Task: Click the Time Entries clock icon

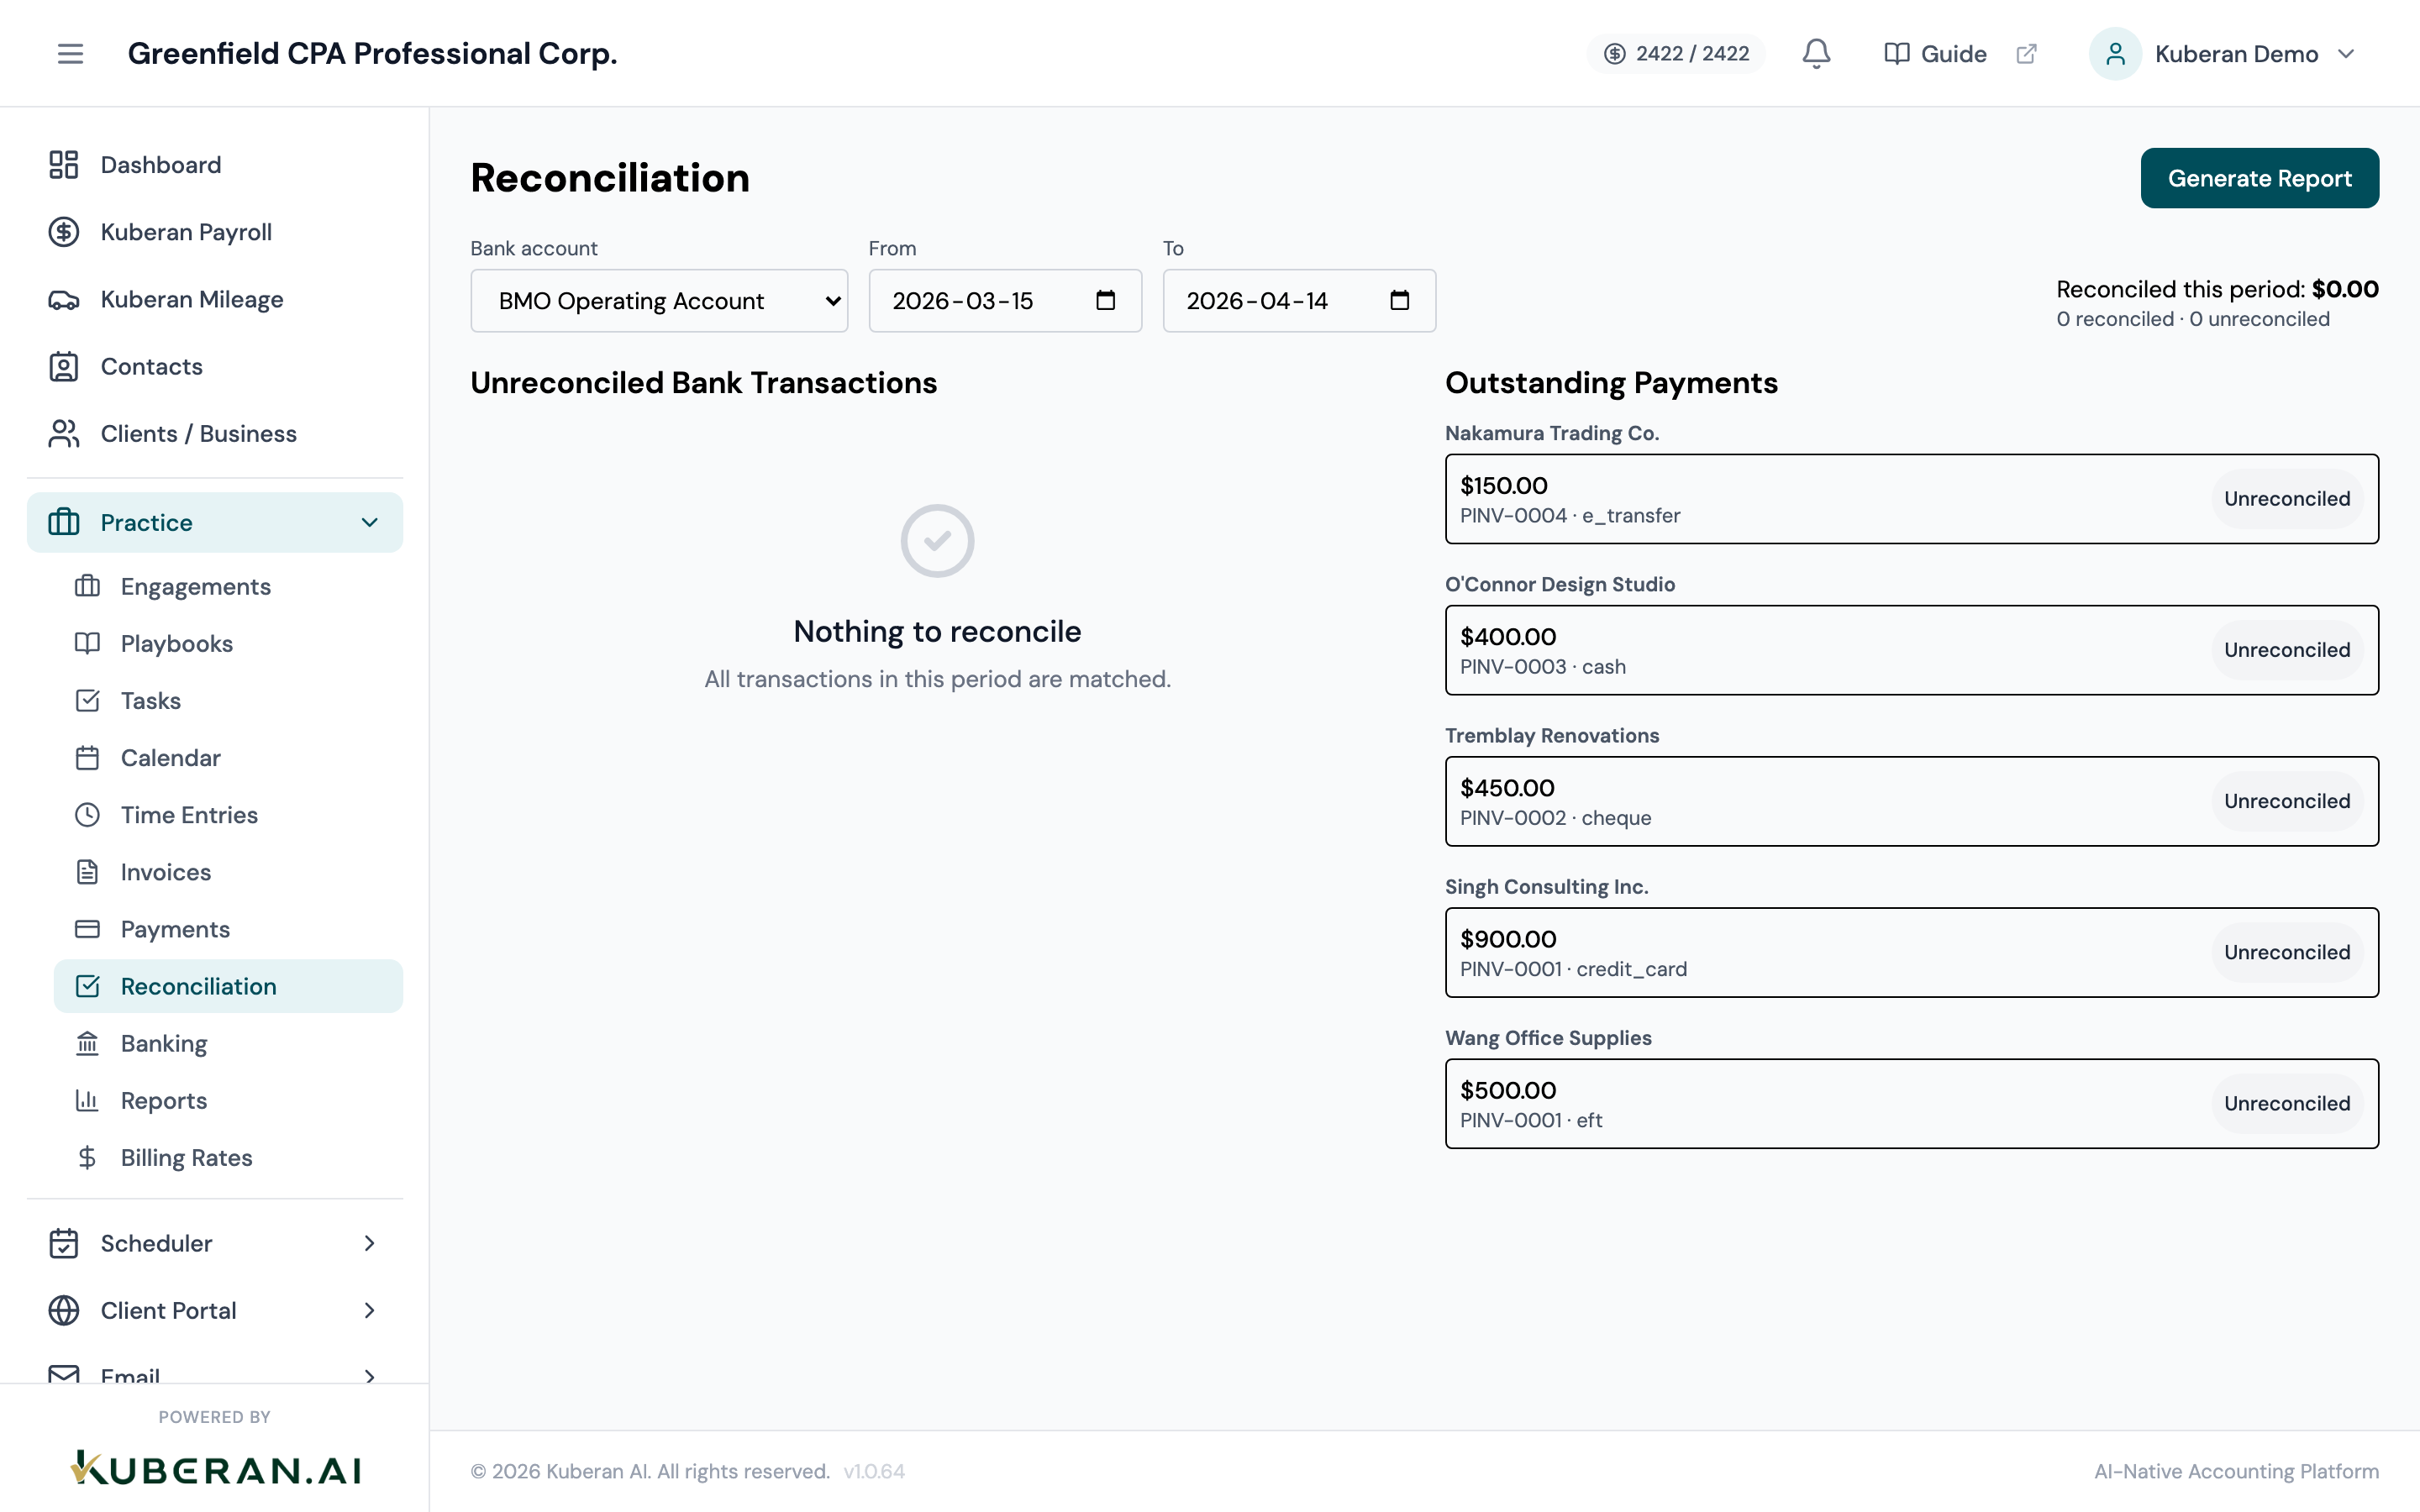Action: 88,814
